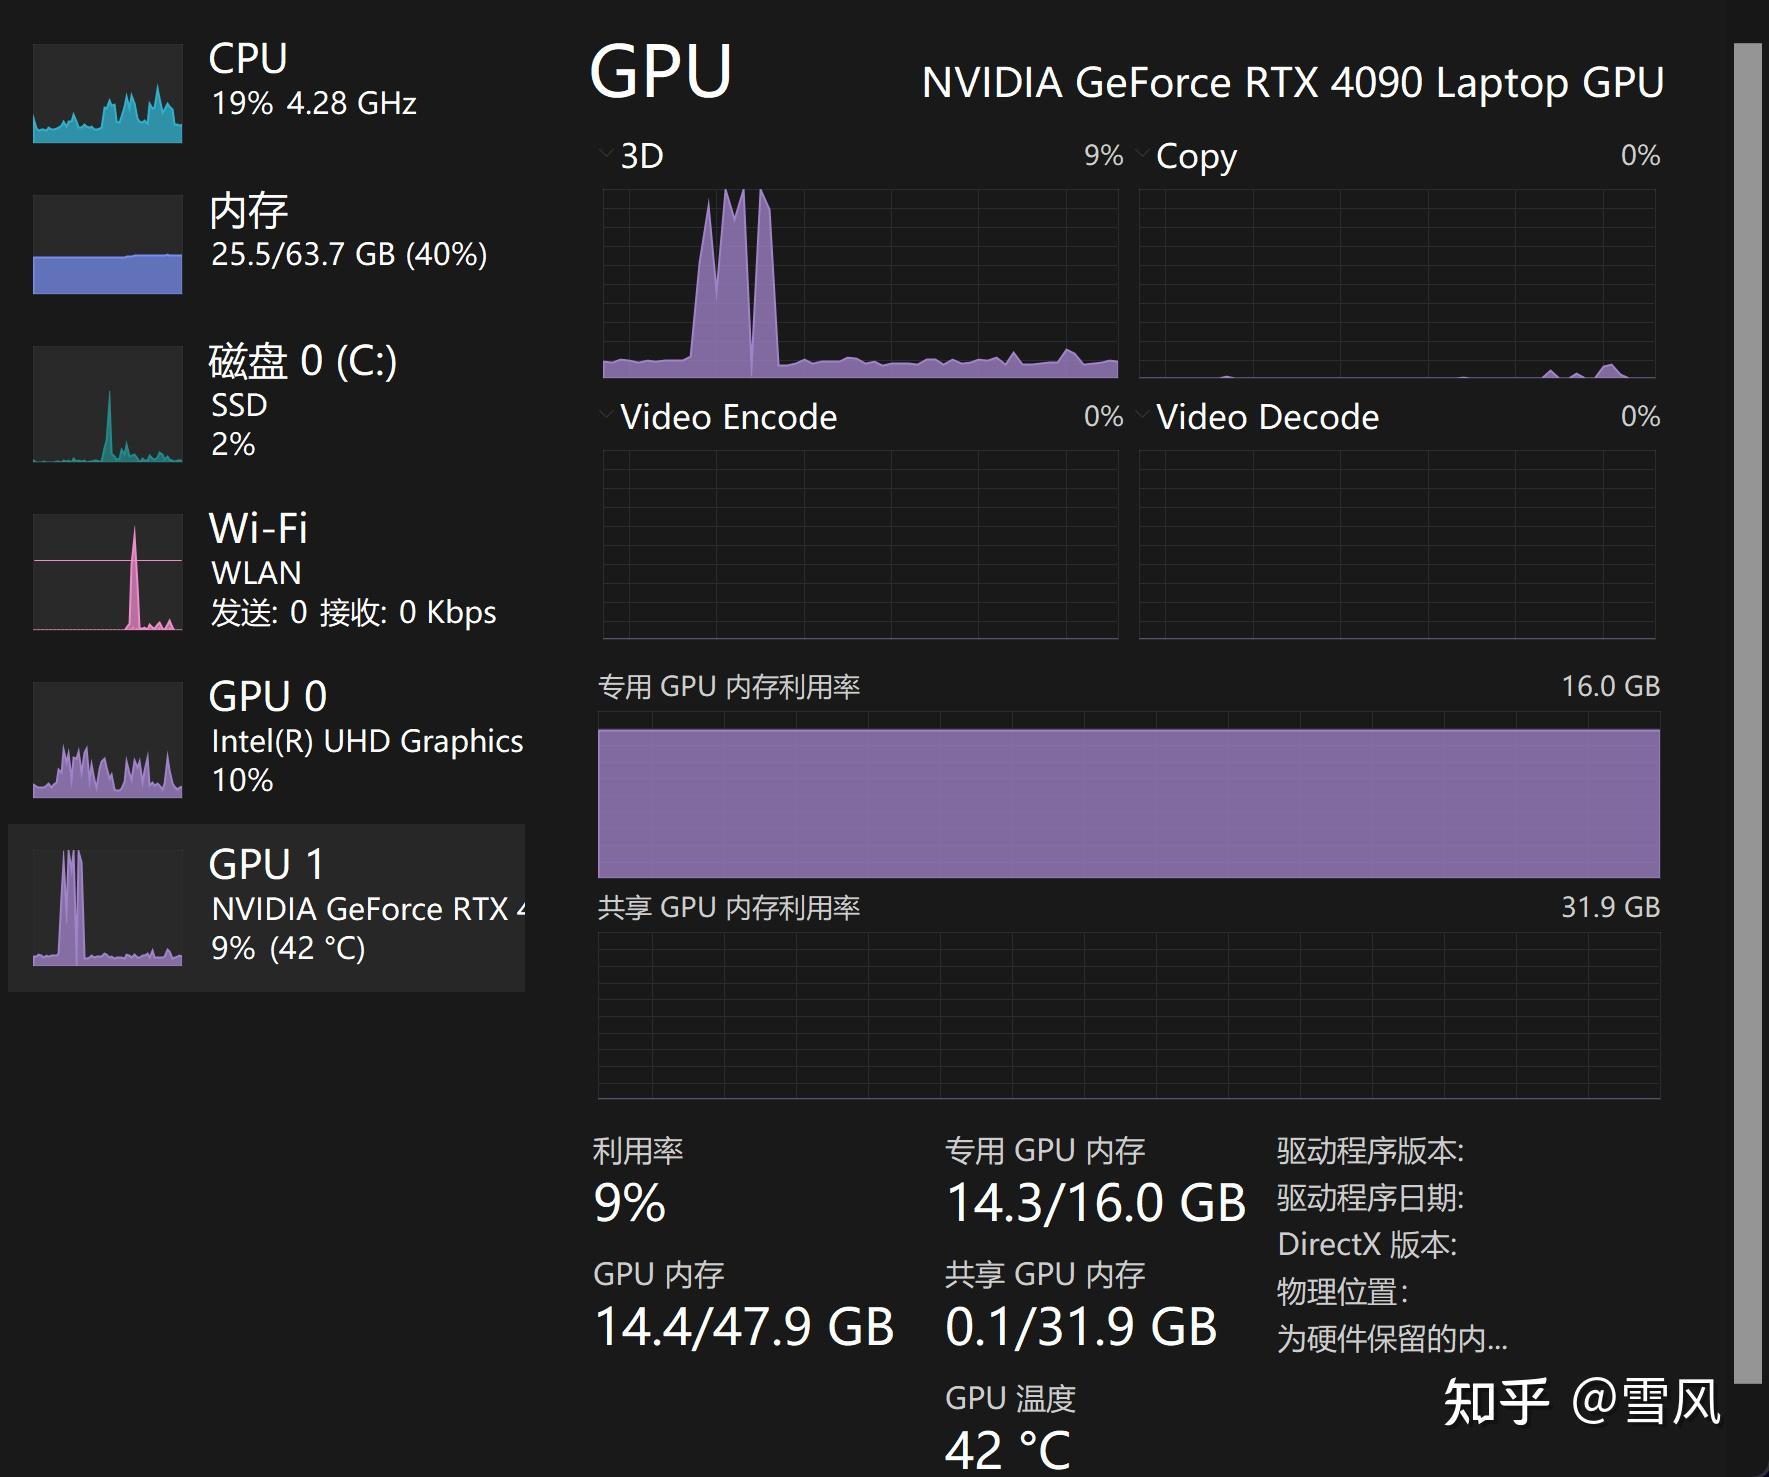The image size is (1769, 1477).
Task: Click the empty Video Decode graph
Action: click(1397, 544)
